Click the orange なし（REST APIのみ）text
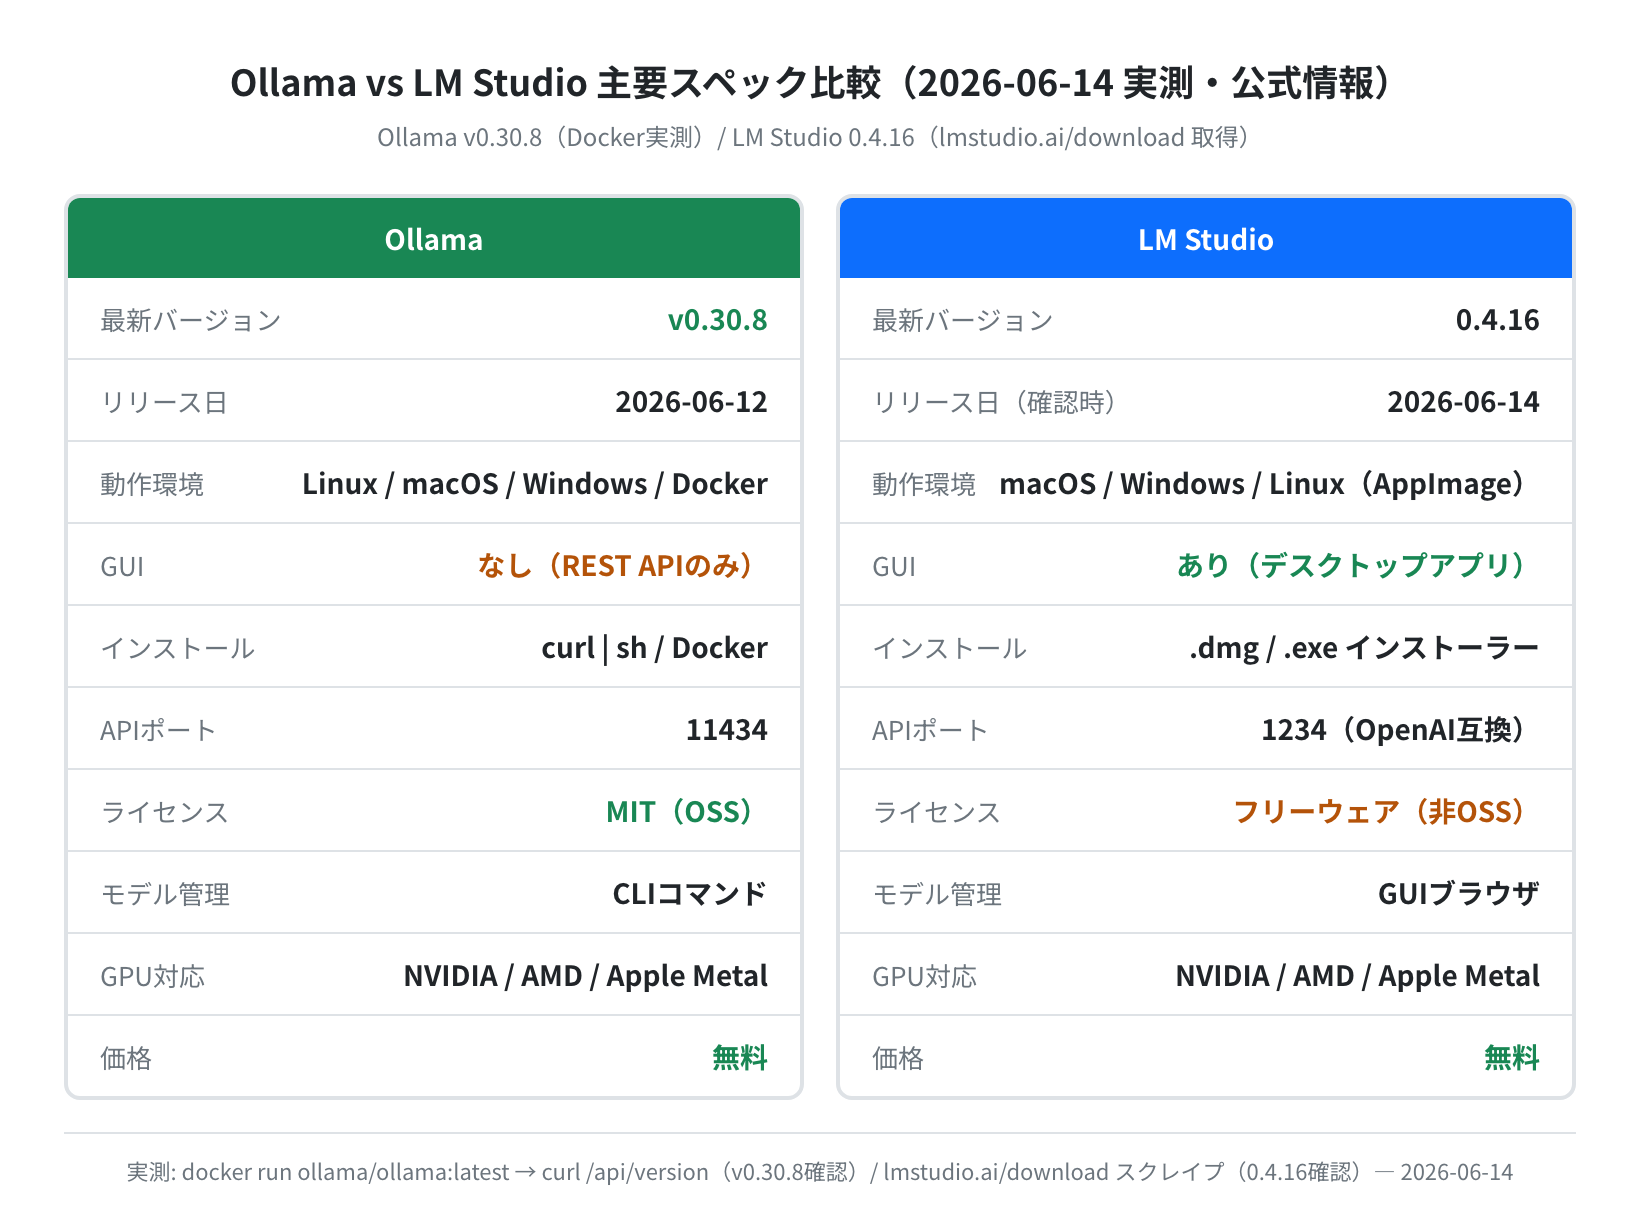The height and width of the screenshot is (1228, 1640). click(622, 566)
